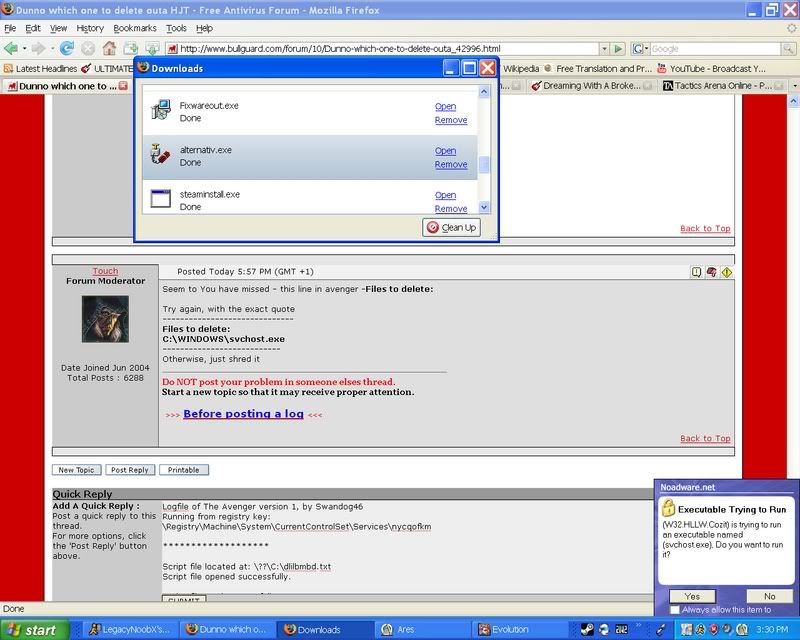
Task: Open 'Before posting a log' link
Action: 243,413
